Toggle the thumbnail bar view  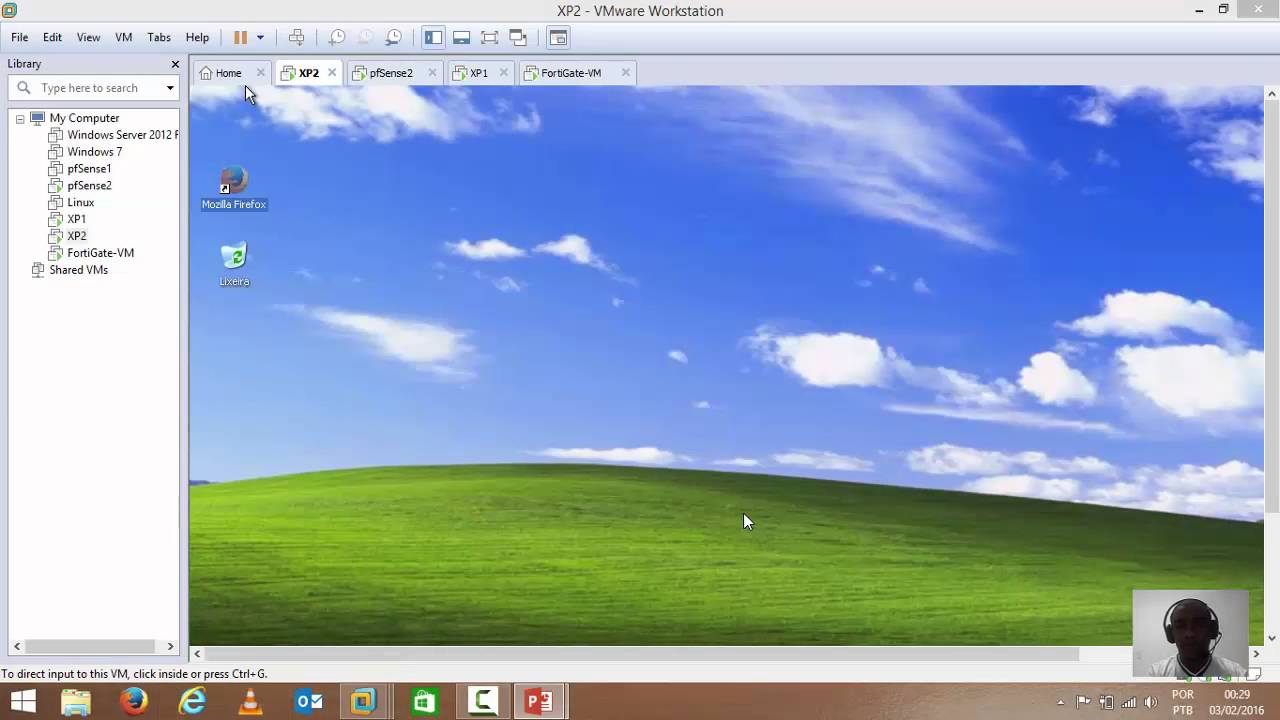461,37
